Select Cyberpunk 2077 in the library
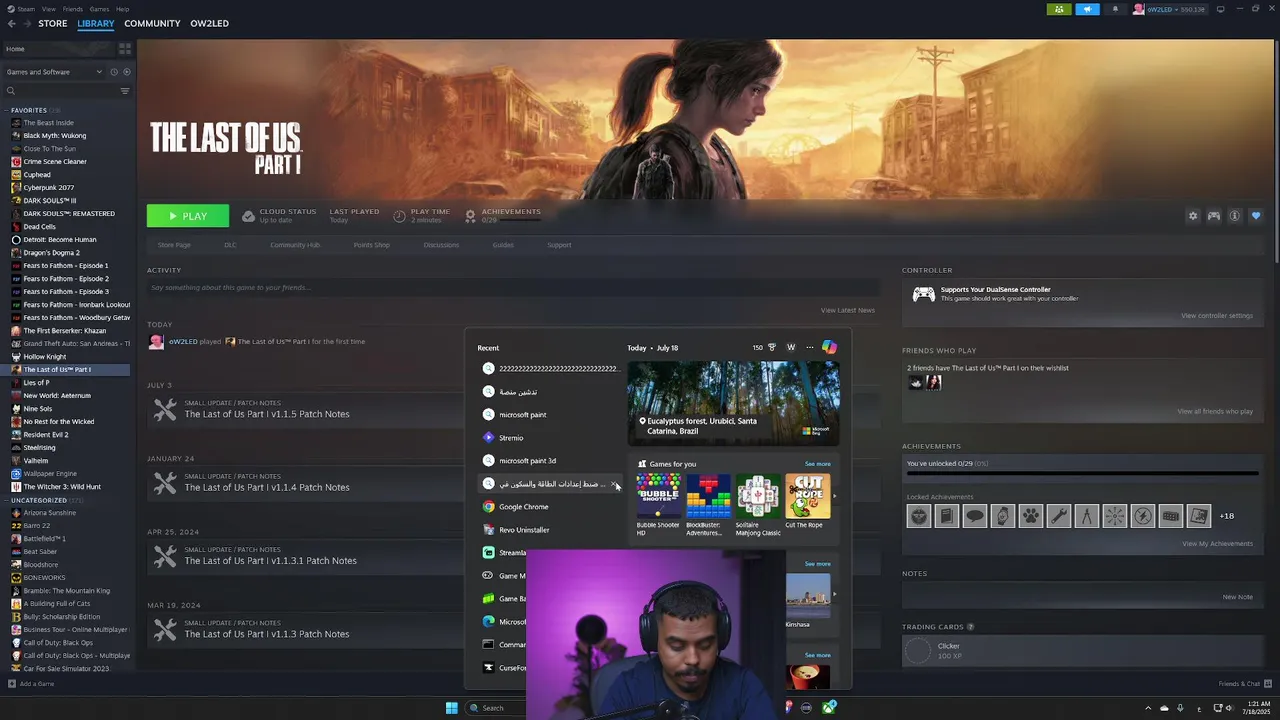1280x720 pixels. (x=49, y=187)
